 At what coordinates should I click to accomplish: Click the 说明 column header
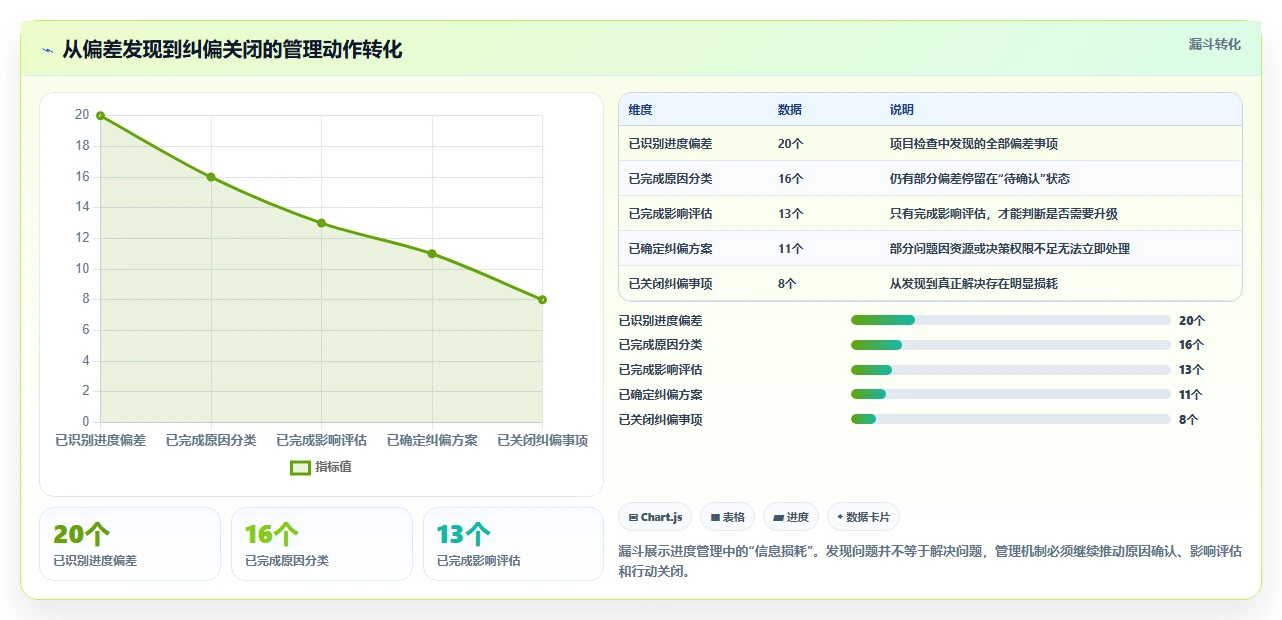[x=902, y=110]
